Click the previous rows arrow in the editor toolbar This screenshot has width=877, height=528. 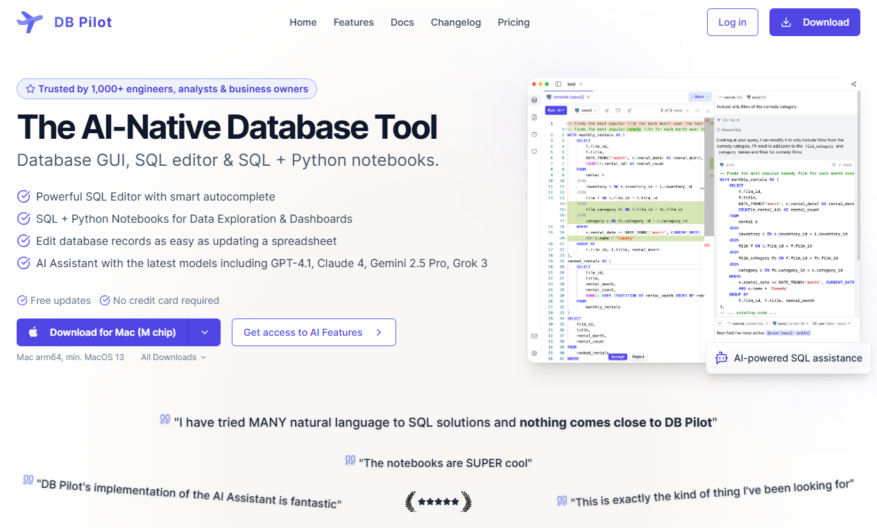click(688, 111)
